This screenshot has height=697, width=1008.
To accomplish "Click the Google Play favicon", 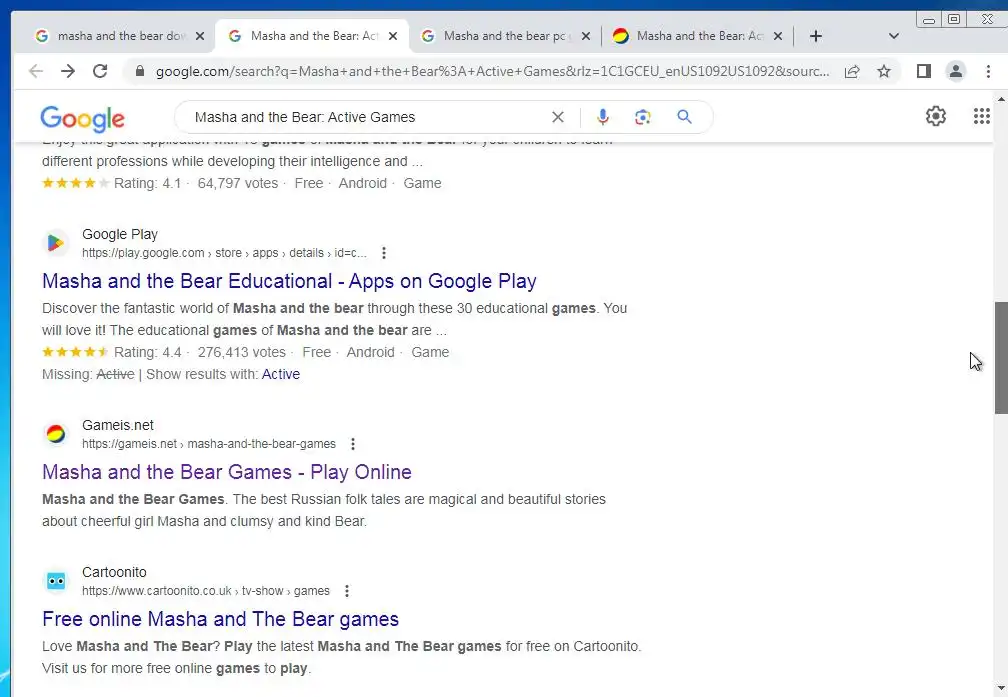I will (x=56, y=243).
